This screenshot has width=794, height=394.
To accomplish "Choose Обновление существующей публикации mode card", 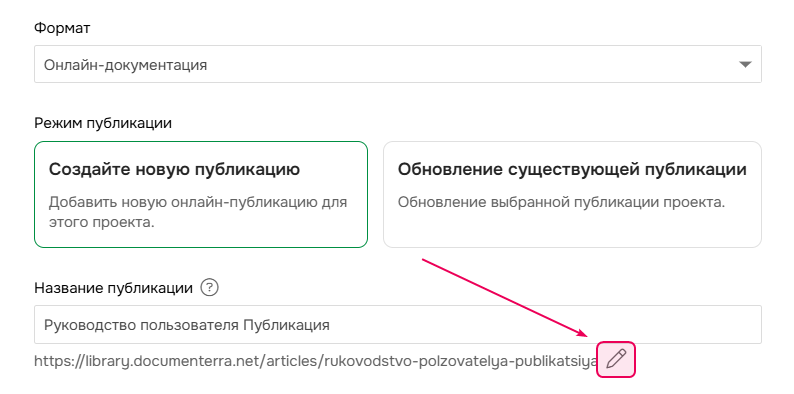I will [572, 194].
